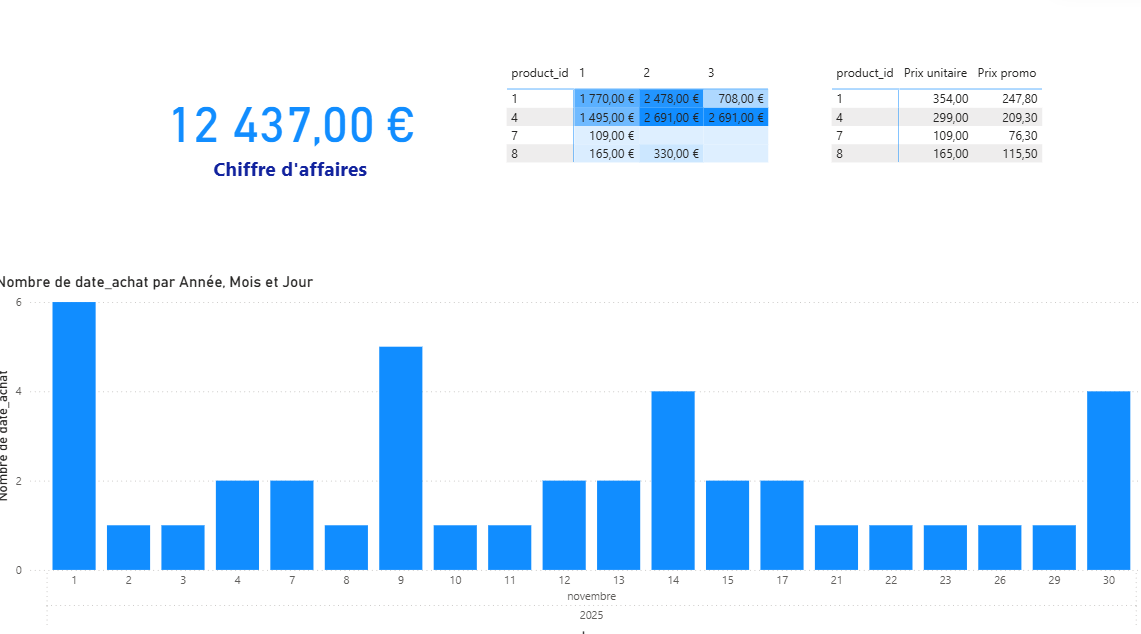Click the bar for day 12

click(564, 525)
